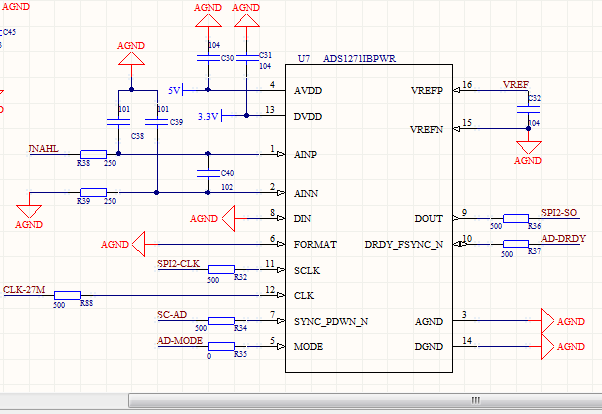
Task: Select the AD-DRDY net label
Action: pyautogui.click(x=563, y=238)
